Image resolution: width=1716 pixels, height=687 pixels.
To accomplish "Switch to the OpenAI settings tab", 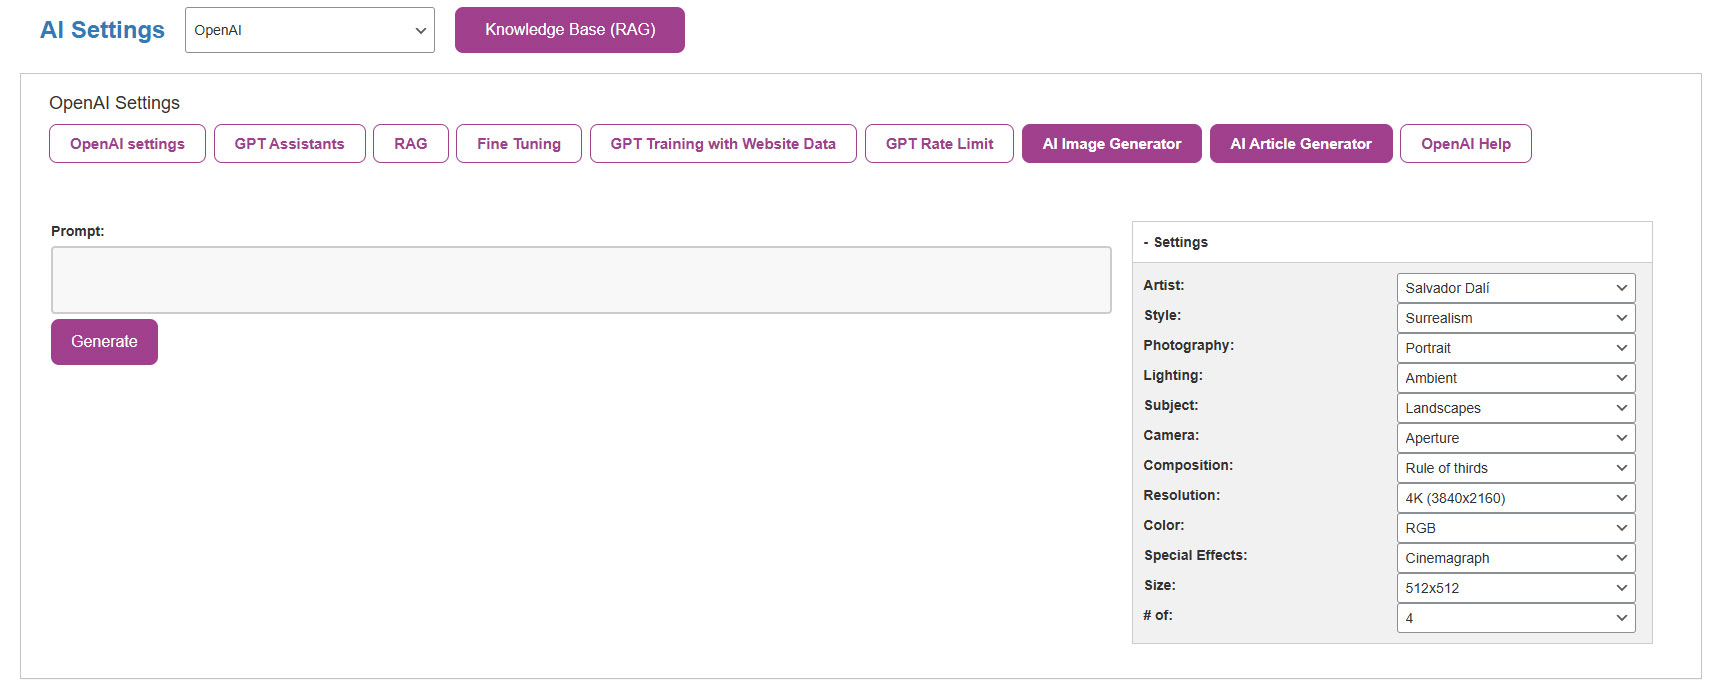I will [127, 144].
